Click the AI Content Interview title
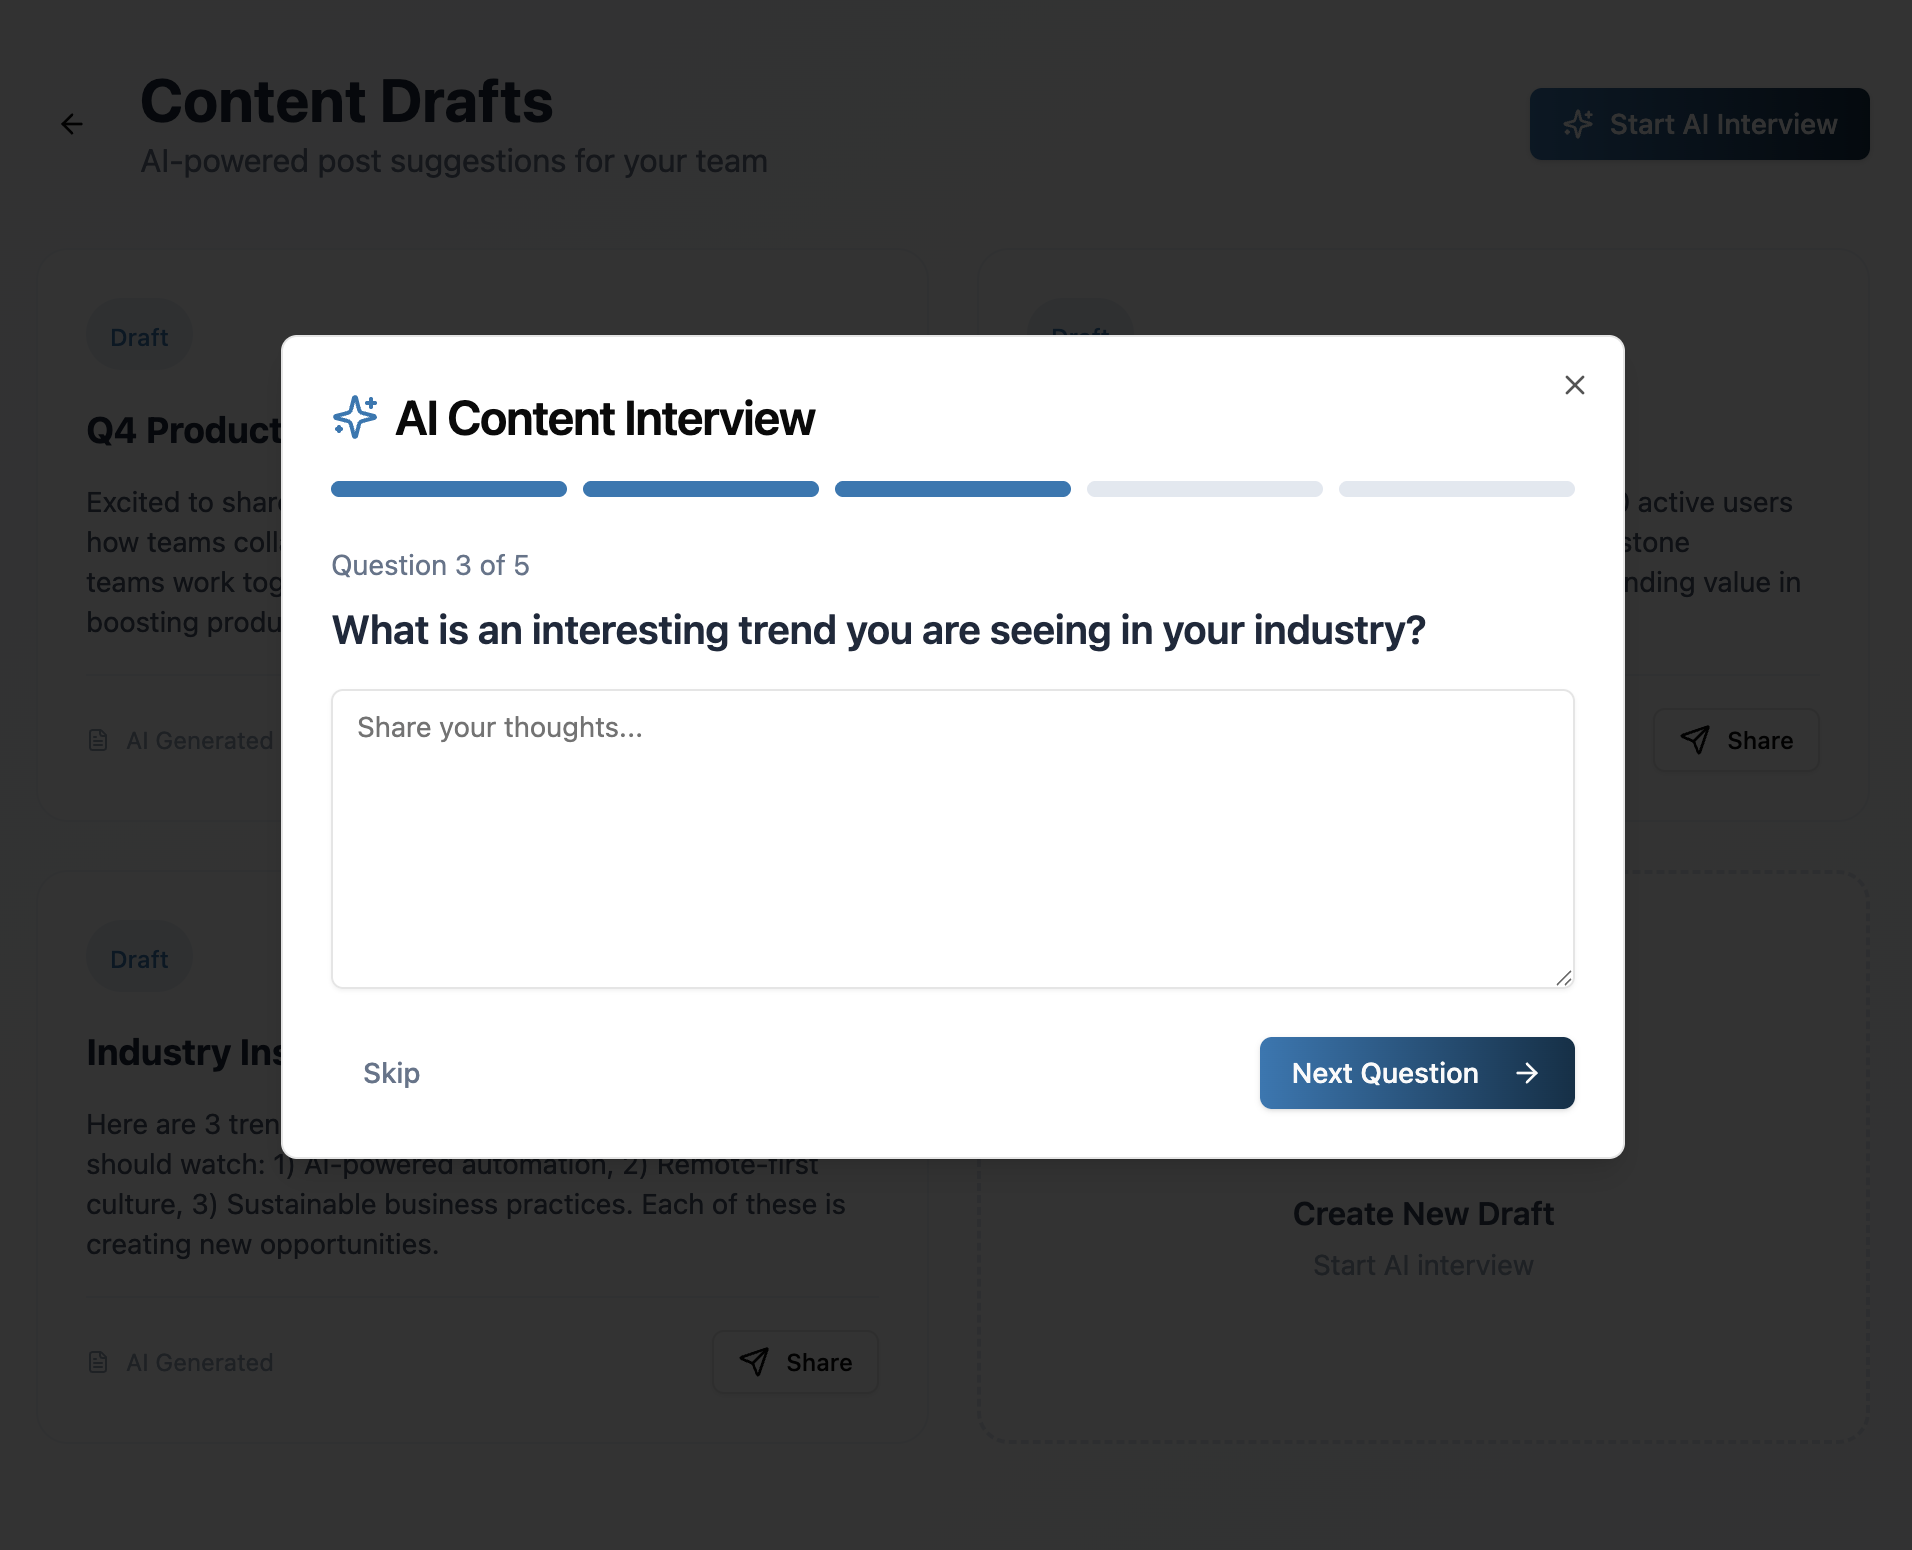Viewport: 1912px width, 1550px height. point(605,418)
